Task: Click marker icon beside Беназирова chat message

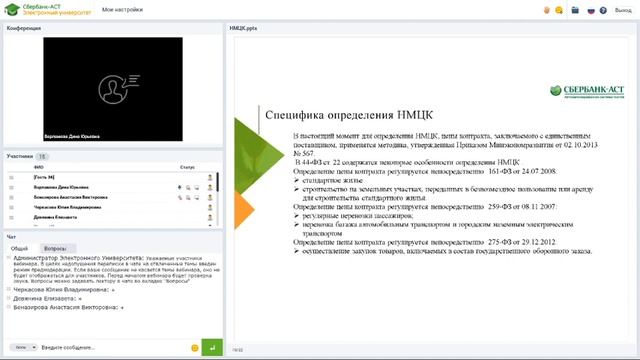Action: (x=9, y=307)
